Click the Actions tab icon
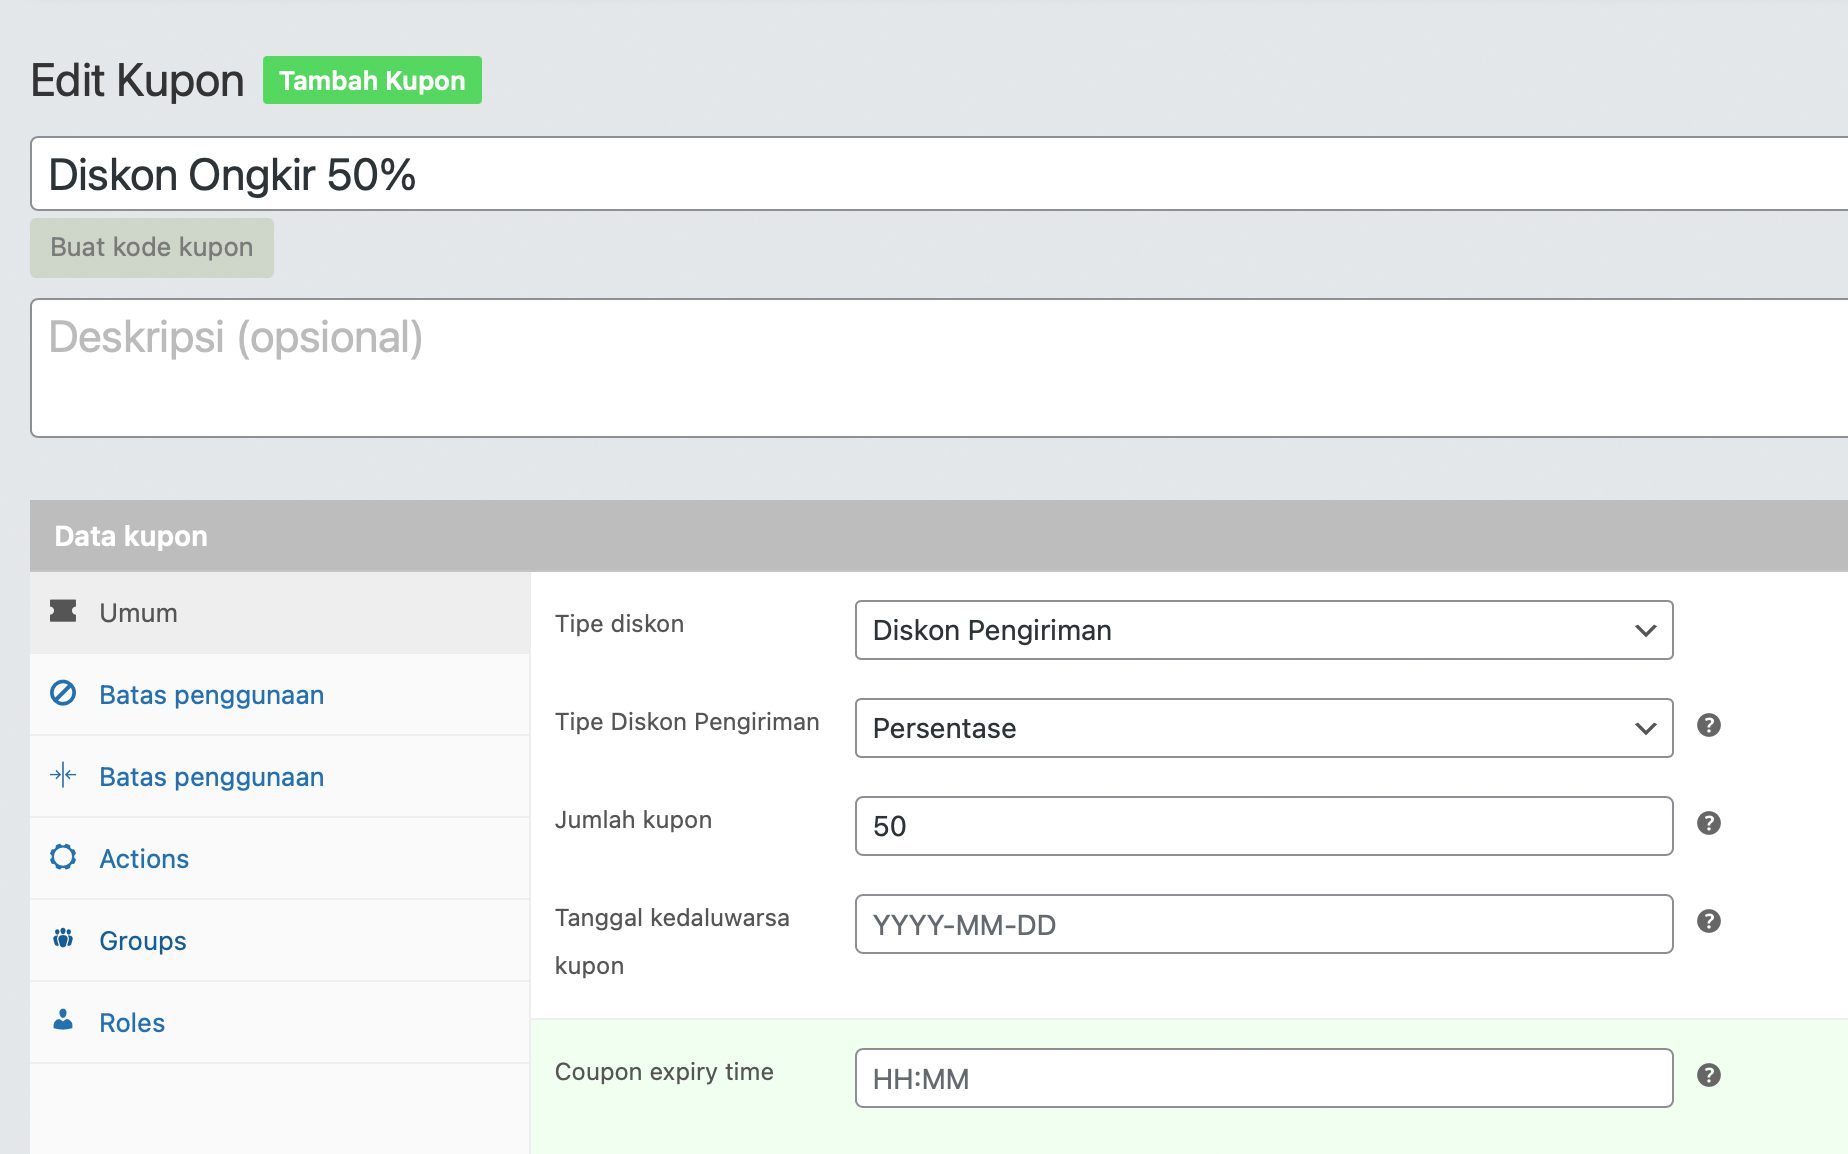 [63, 857]
